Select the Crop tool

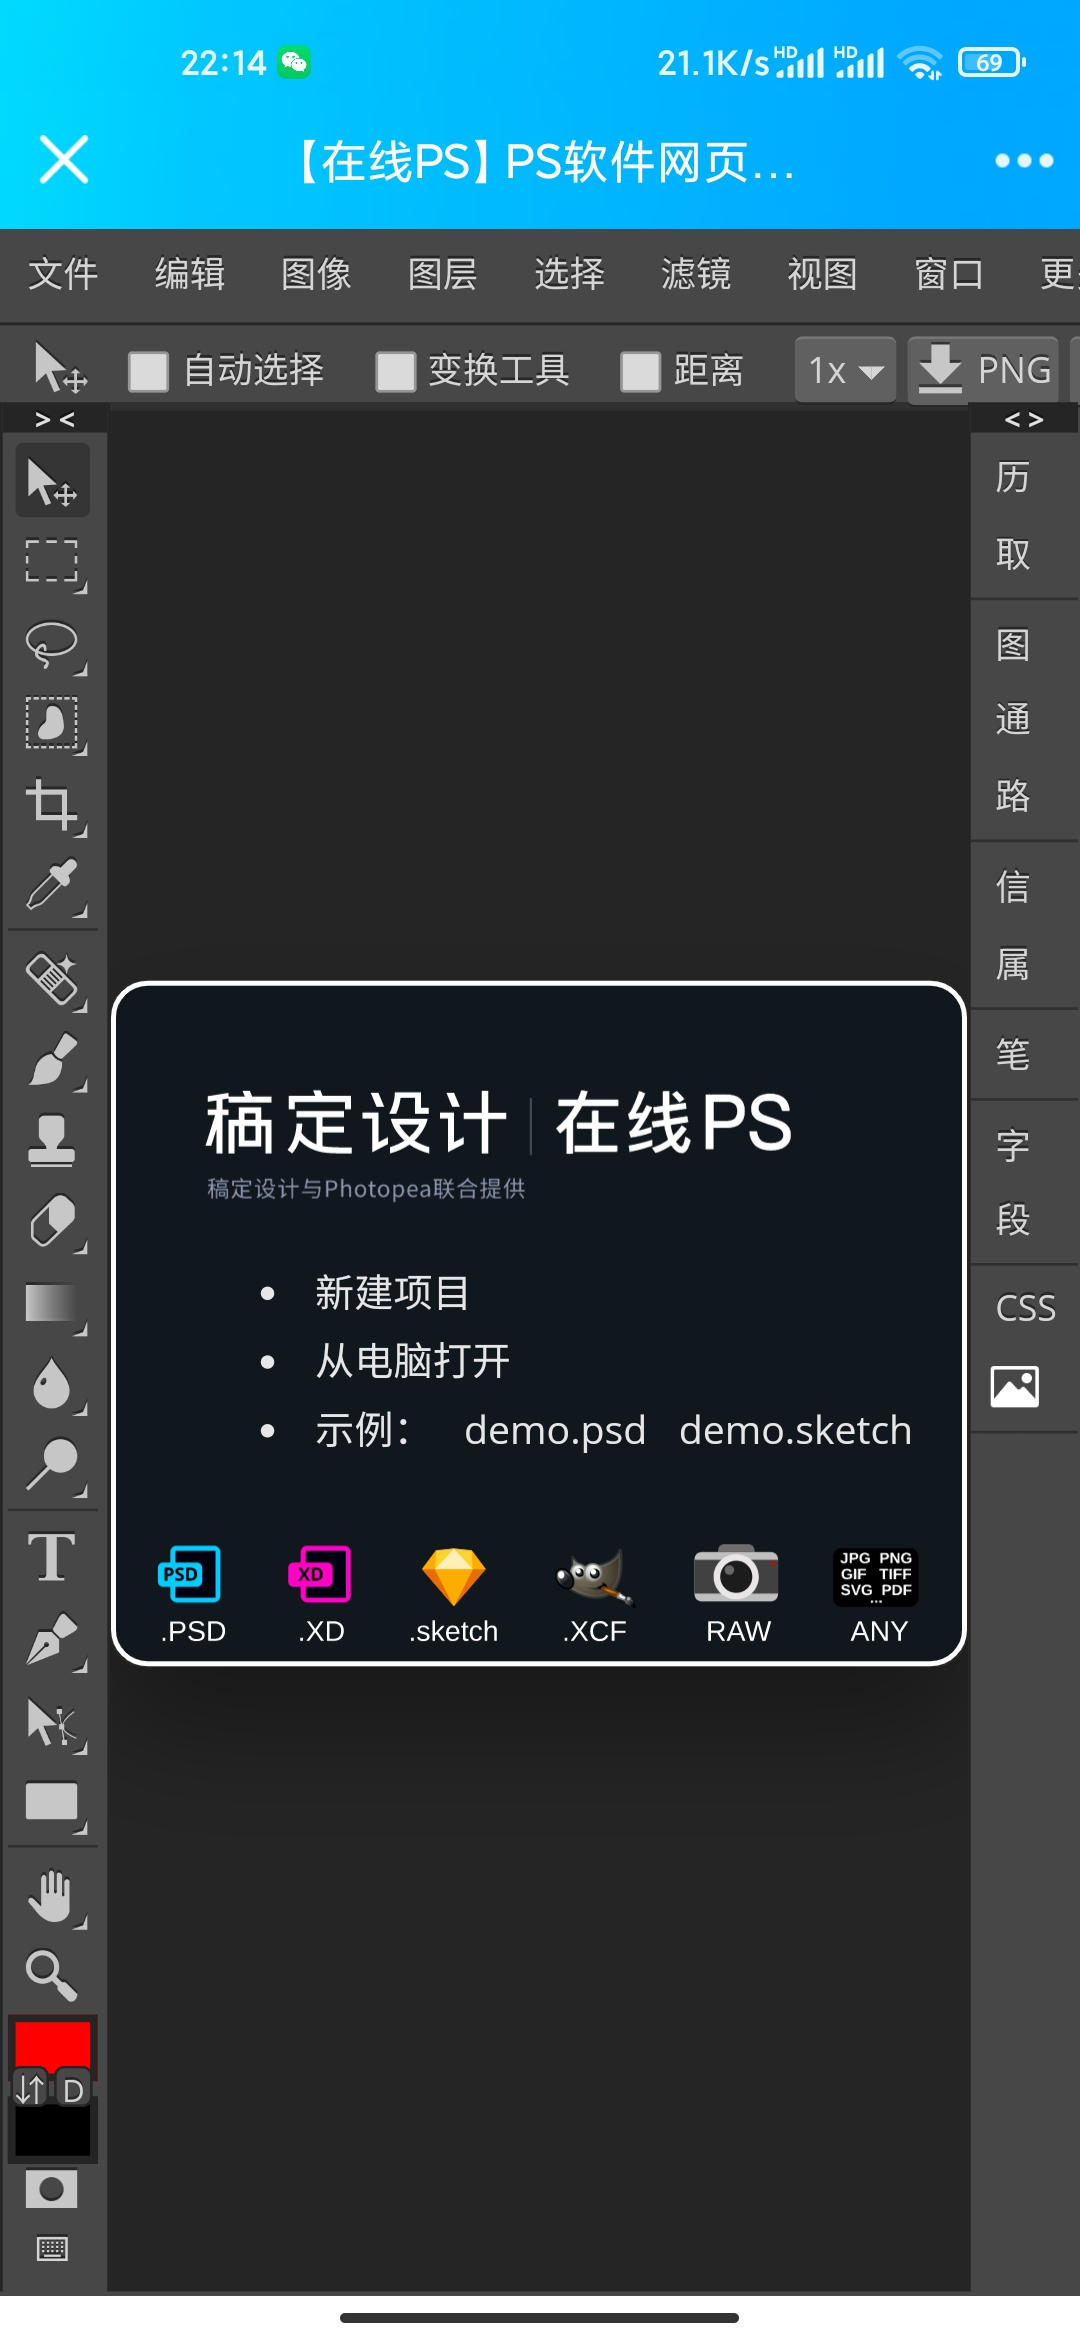pyautogui.click(x=53, y=806)
